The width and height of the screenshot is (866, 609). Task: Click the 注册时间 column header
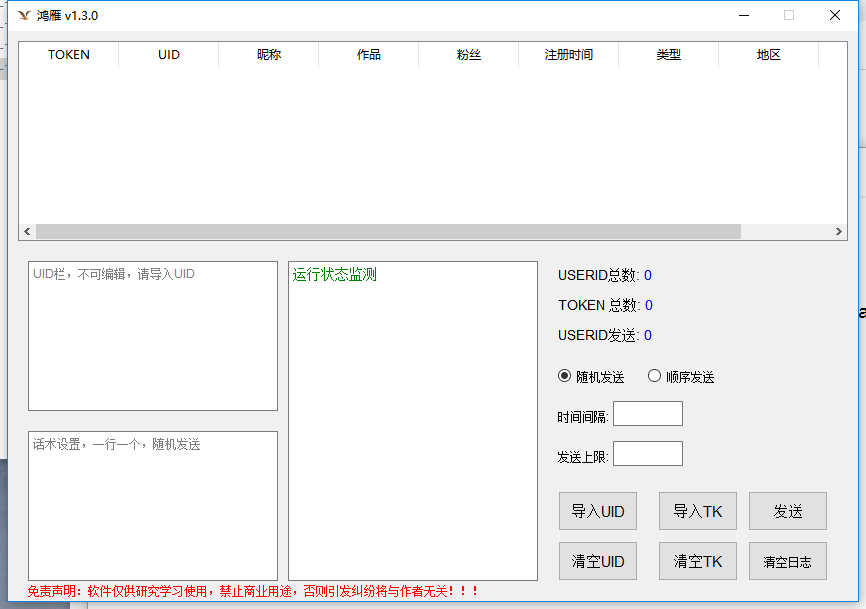568,55
